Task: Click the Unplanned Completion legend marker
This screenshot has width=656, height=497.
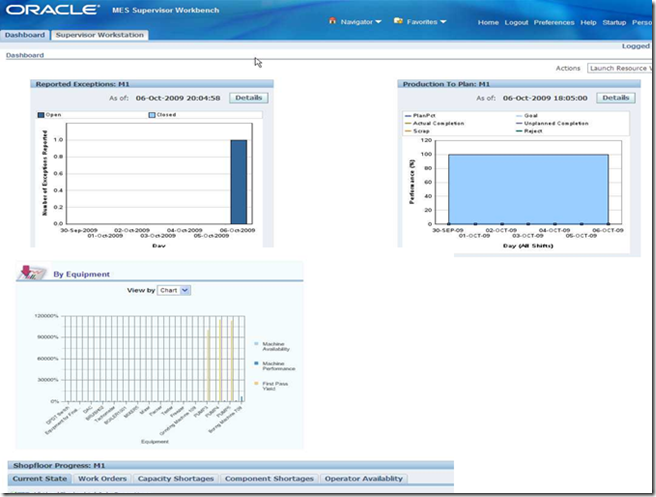Action: pos(519,123)
